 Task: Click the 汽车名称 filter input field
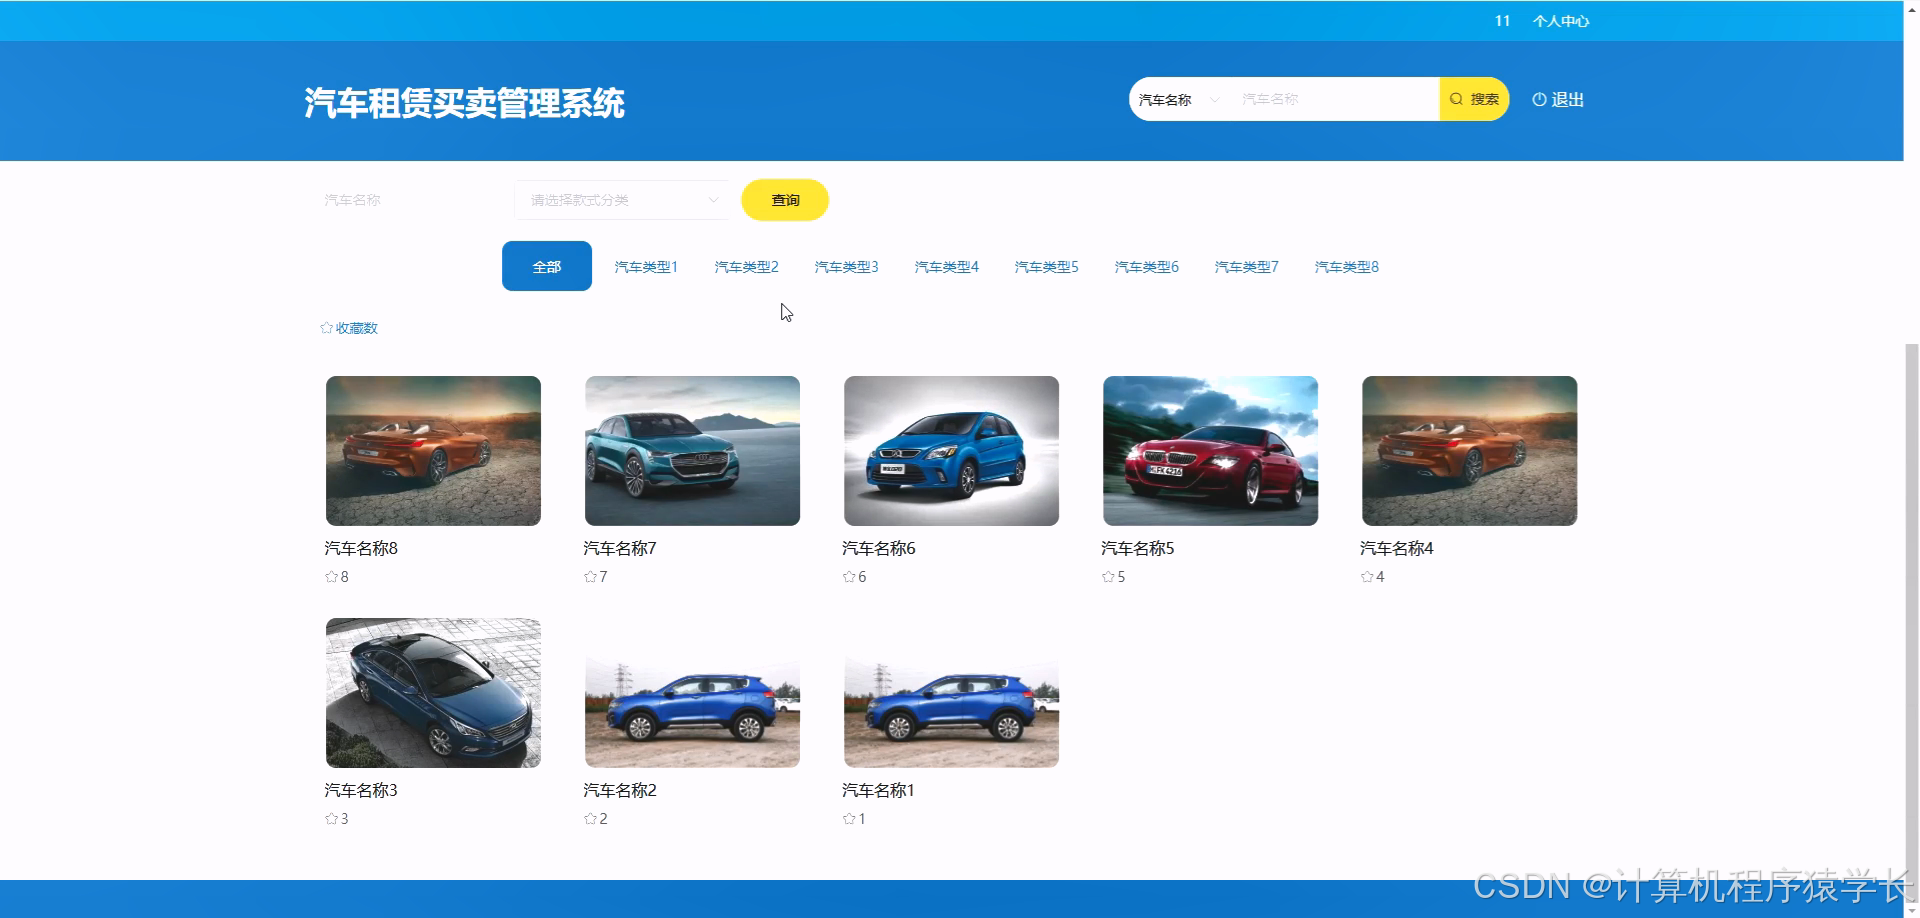400,200
